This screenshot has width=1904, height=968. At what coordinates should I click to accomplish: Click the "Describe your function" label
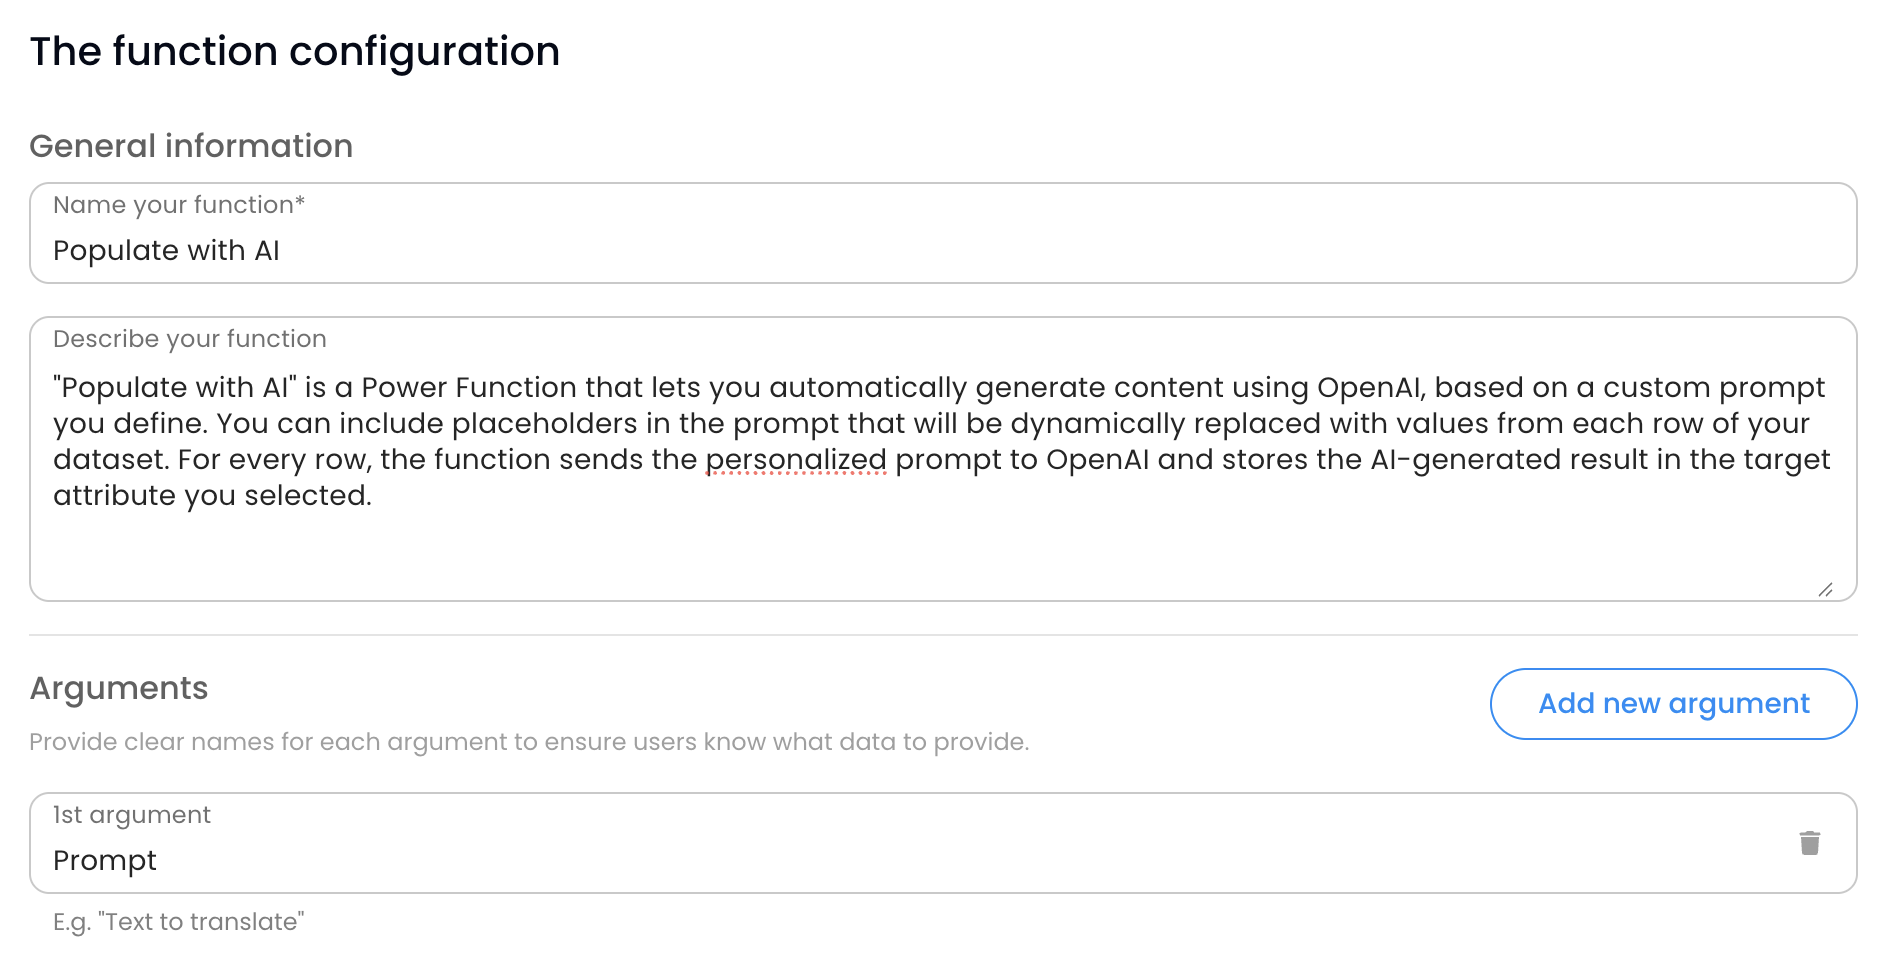tap(190, 338)
